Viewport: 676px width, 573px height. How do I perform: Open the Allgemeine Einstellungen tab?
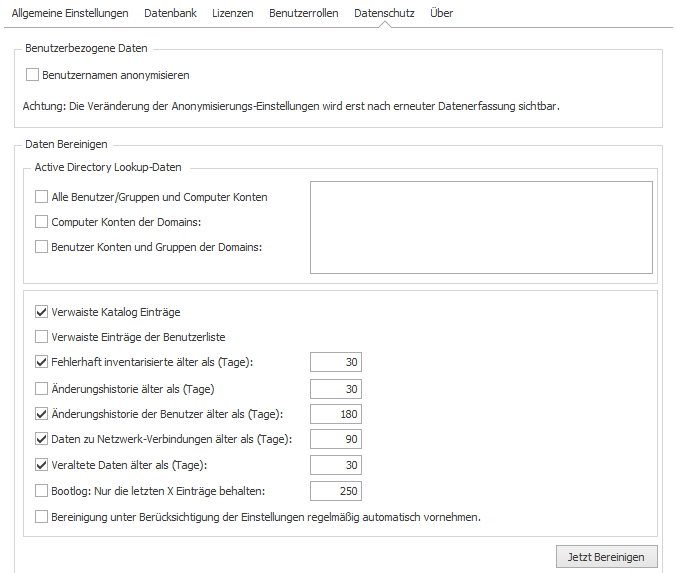click(x=70, y=13)
